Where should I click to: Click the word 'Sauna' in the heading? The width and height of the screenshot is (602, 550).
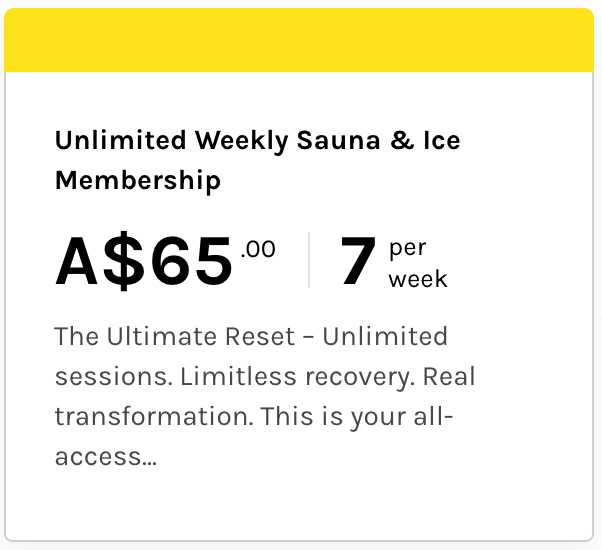point(338,140)
